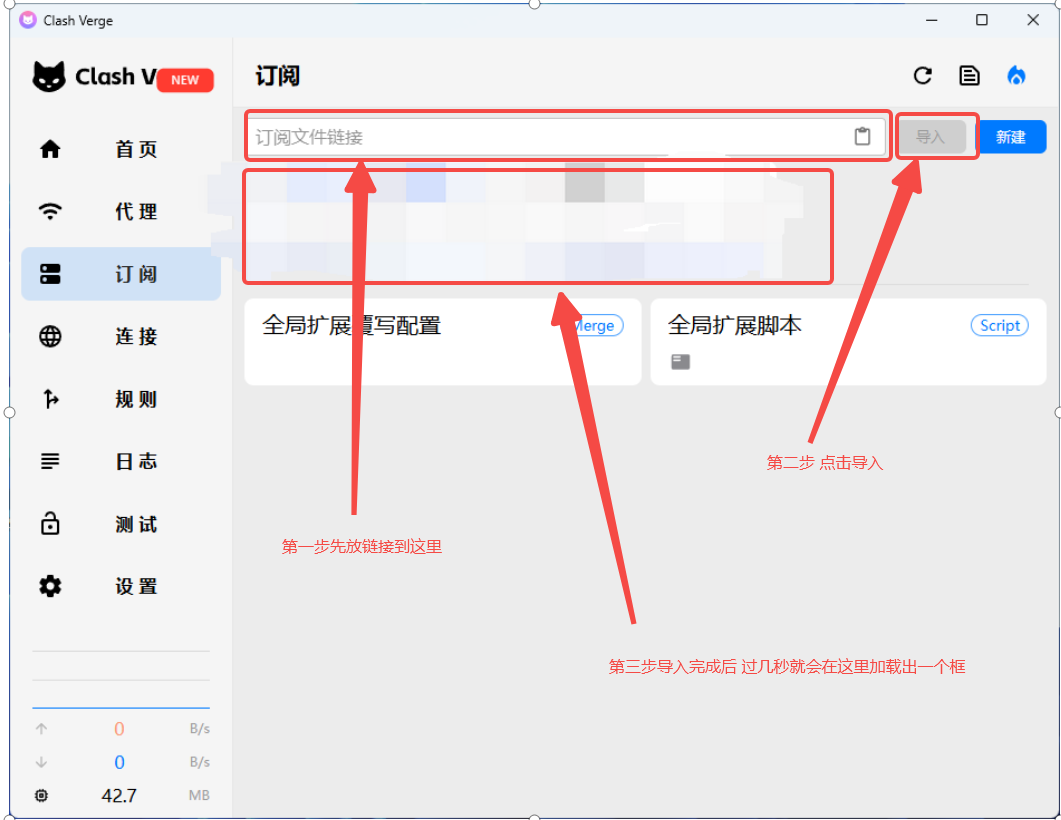The height and width of the screenshot is (820, 1061).
Task: Navigate to the 规则 rules page
Action: tap(121, 400)
